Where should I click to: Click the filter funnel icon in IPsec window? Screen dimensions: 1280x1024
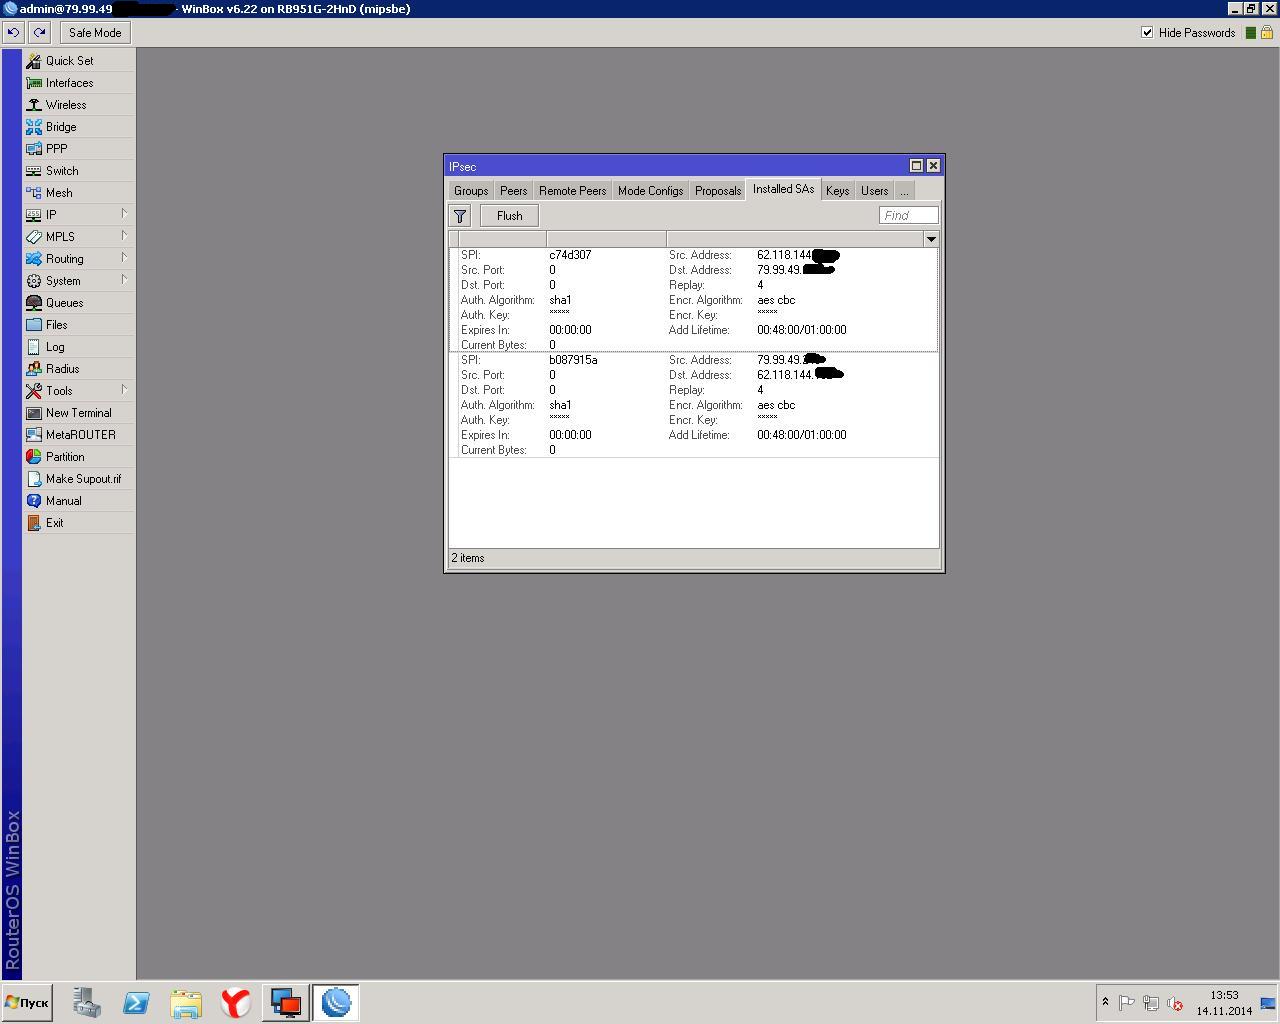460,216
